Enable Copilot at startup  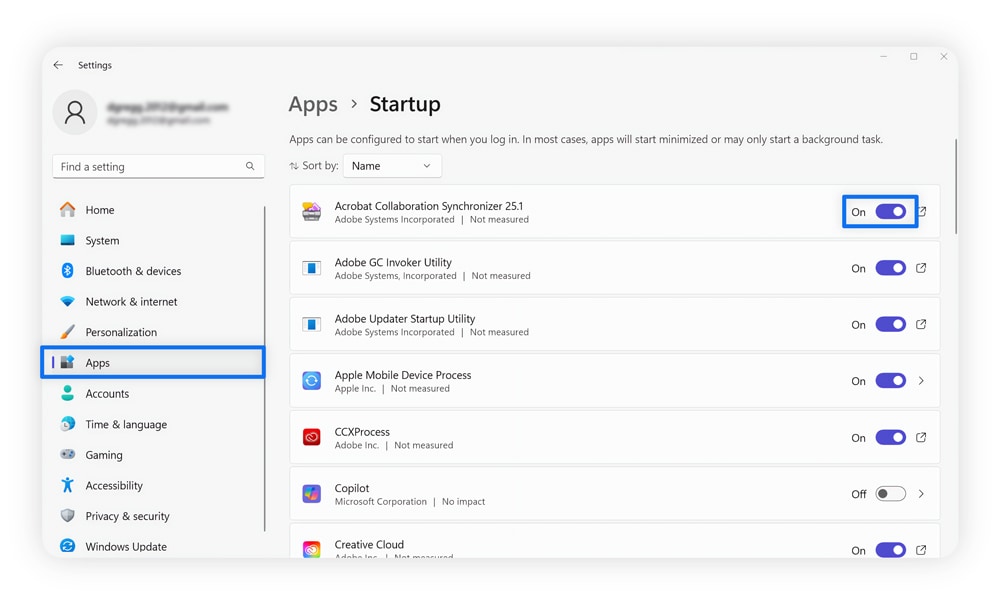click(889, 493)
